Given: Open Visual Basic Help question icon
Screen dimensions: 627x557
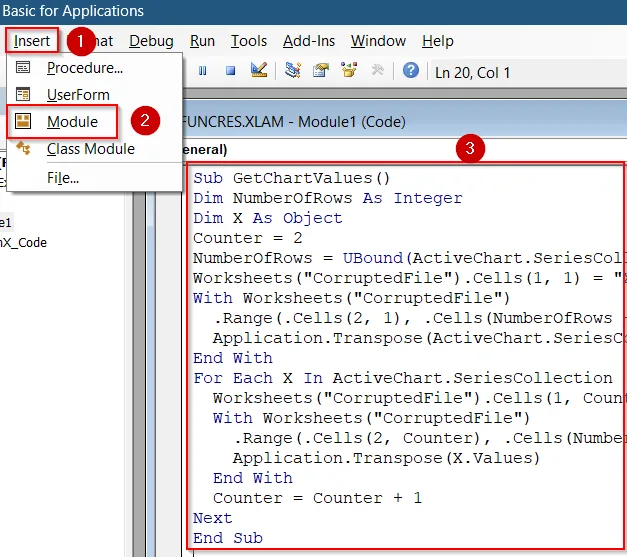Looking at the screenshot, I should (411, 70).
